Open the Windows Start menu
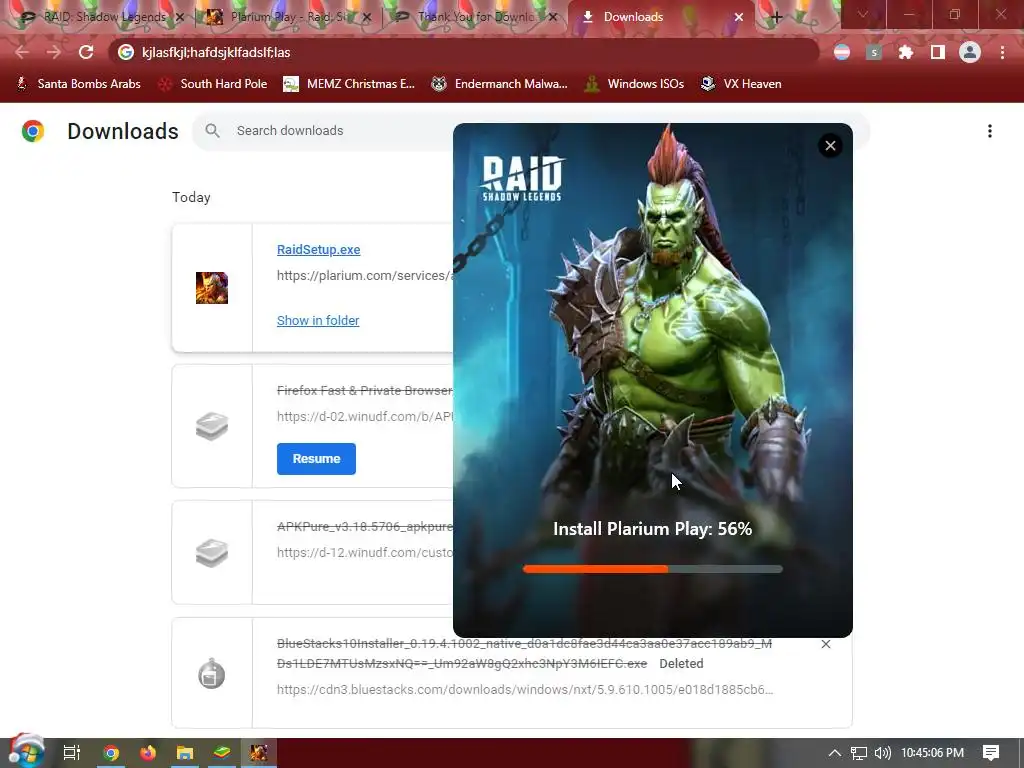1024x768 pixels. [26, 752]
